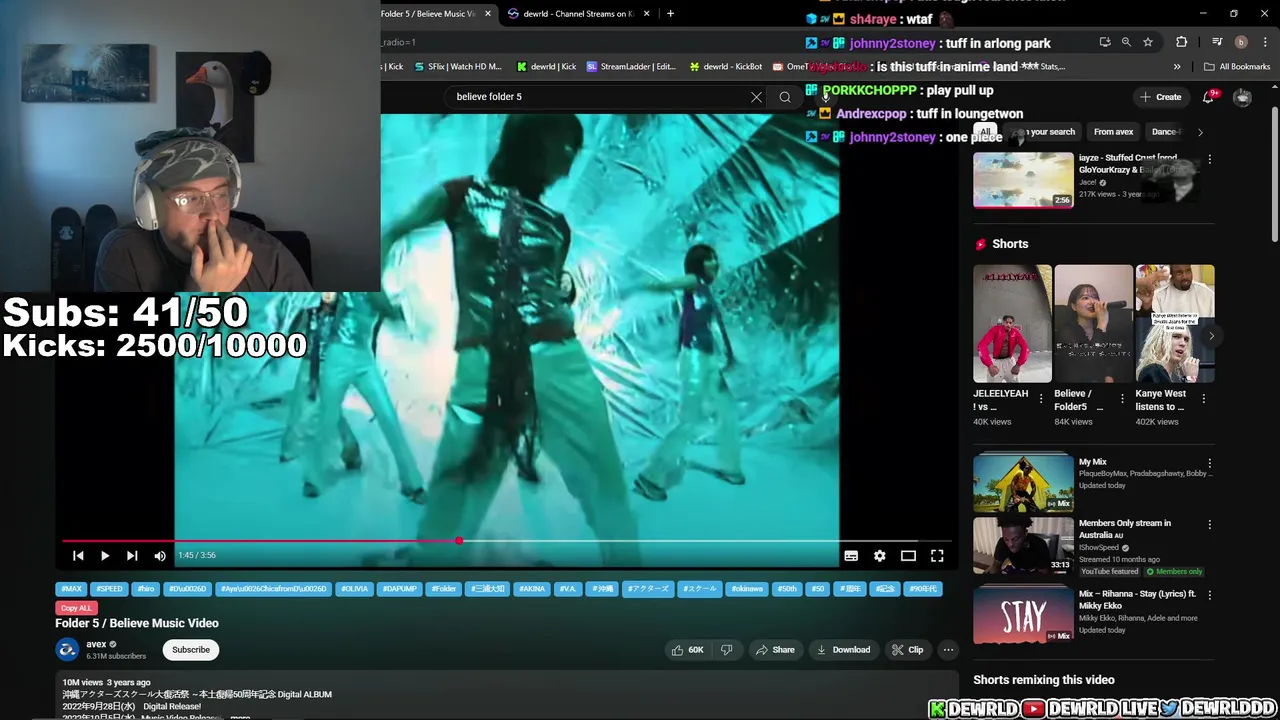Open Mix – Rihanna Stay thumbnail
Viewport: 1280px width, 720px height.
point(1023,615)
